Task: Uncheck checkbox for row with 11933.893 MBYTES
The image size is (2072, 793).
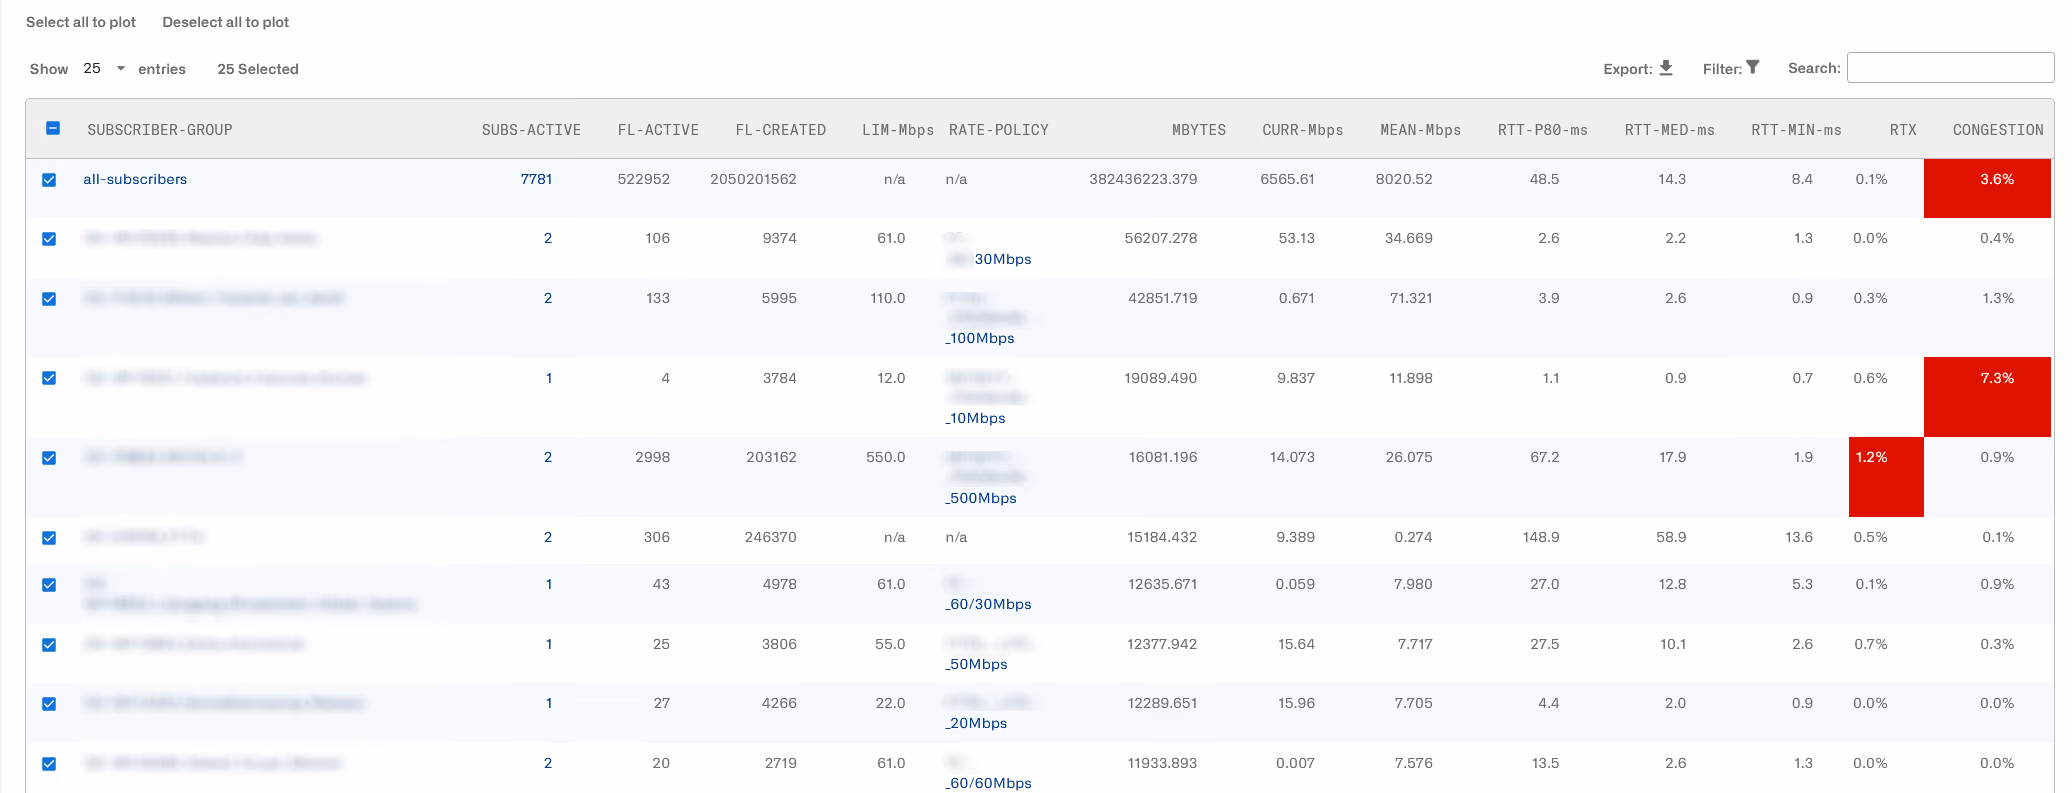Action: point(49,764)
